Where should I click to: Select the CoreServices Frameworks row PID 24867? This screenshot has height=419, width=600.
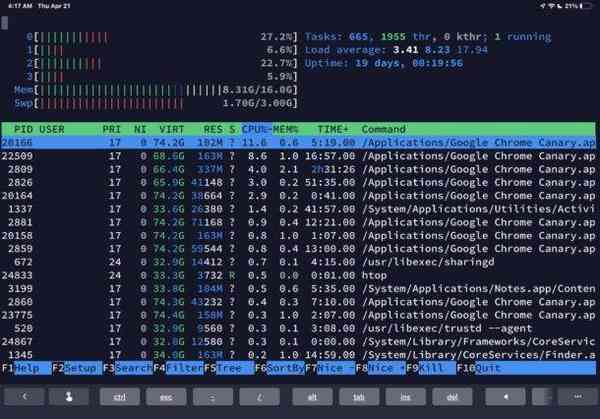click(x=298, y=342)
